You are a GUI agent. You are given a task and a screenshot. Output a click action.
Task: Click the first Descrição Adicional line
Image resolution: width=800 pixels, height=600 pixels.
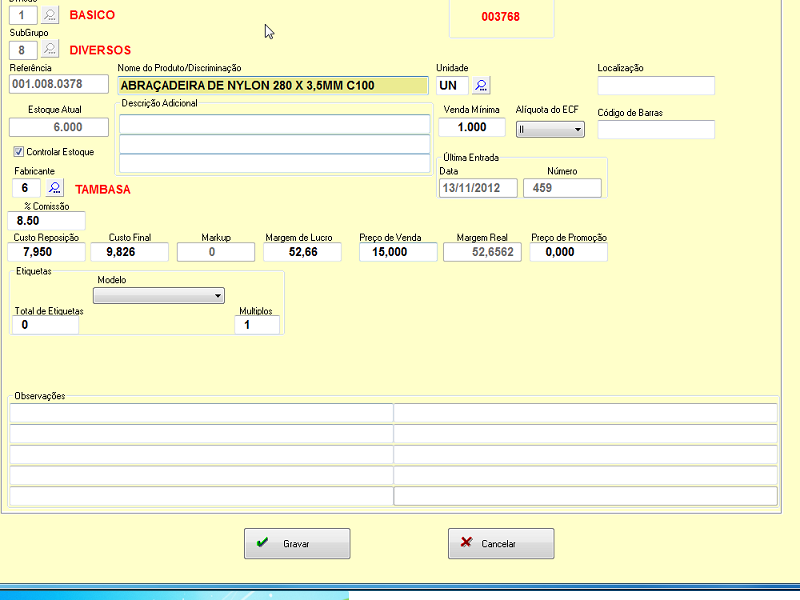click(274, 124)
